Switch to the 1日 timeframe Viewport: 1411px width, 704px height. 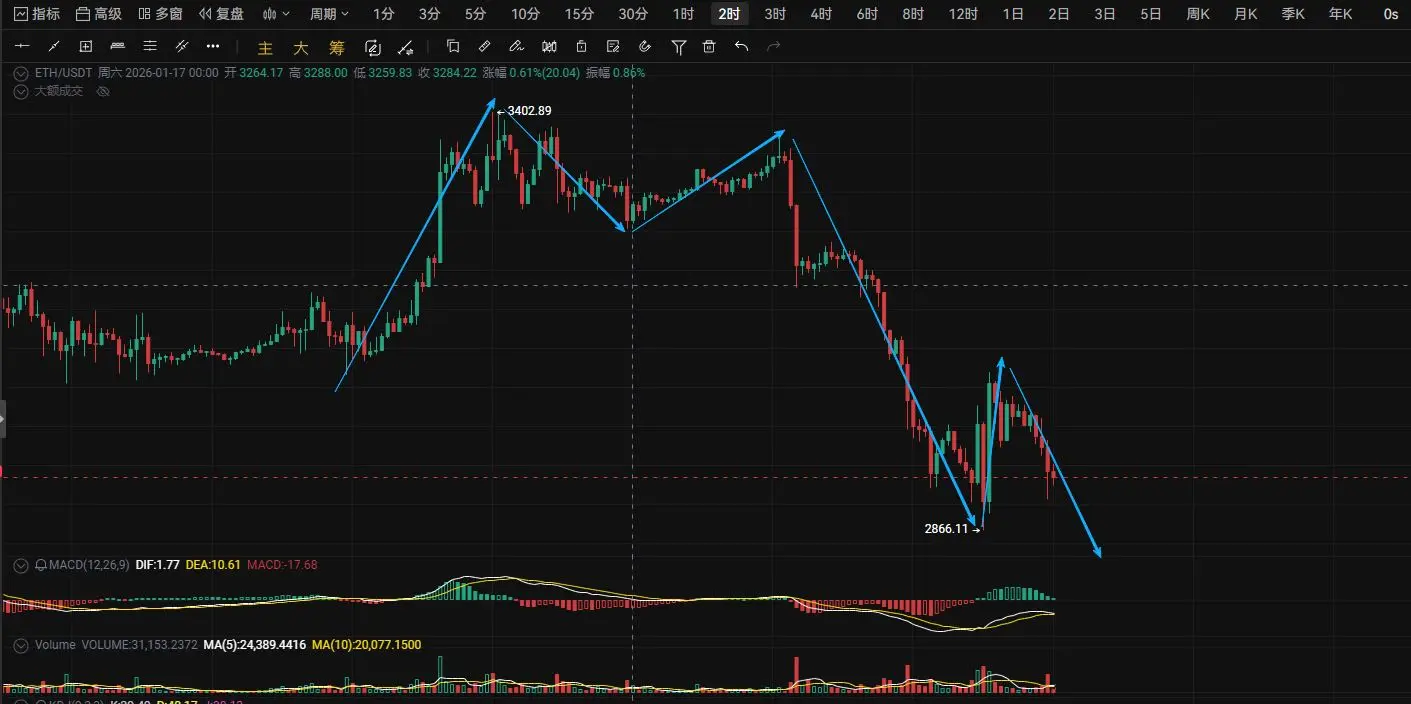pyautogui.click(x=1013, y=14)
